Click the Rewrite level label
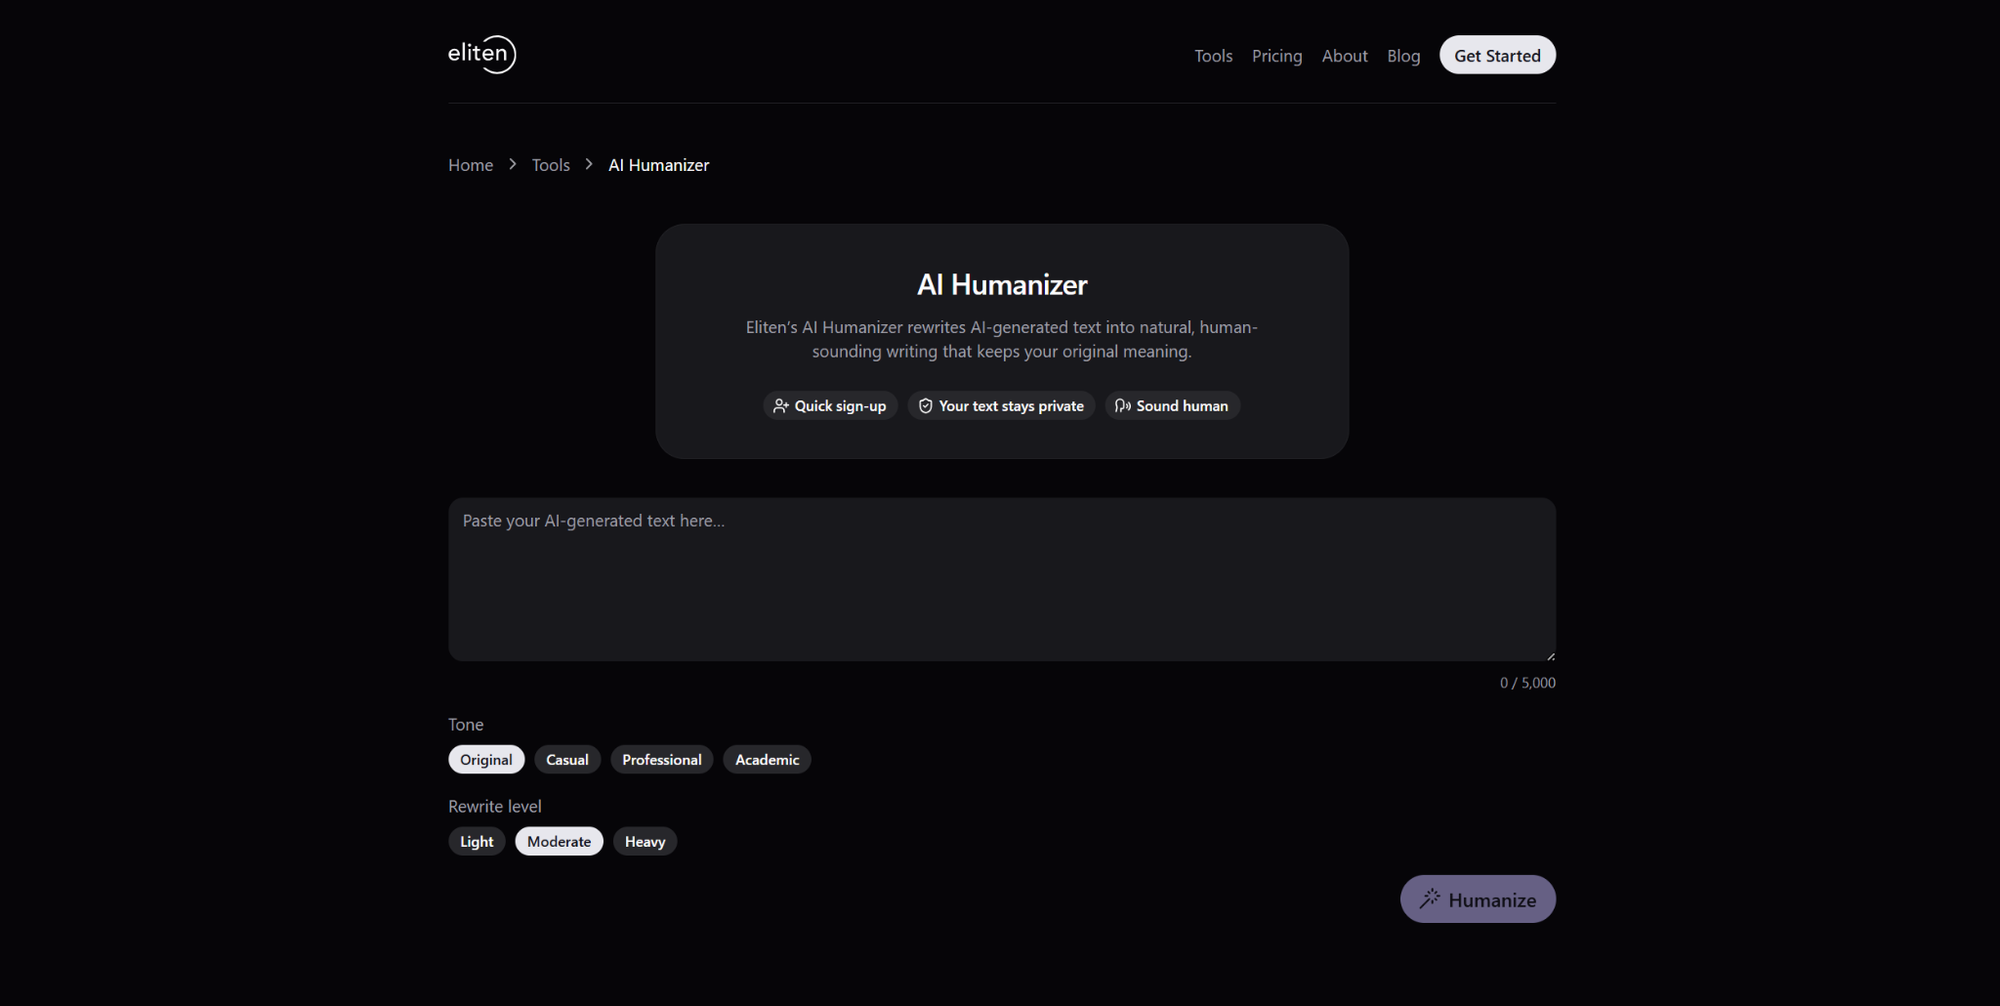2000x1006 pixels. coord(495,806)
